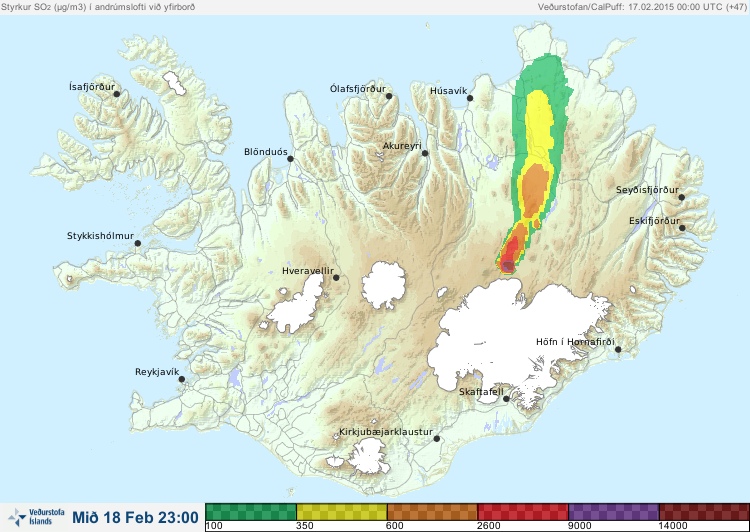
Task: Click the Skaftafell location dot
Action: [x=506, y=399]
